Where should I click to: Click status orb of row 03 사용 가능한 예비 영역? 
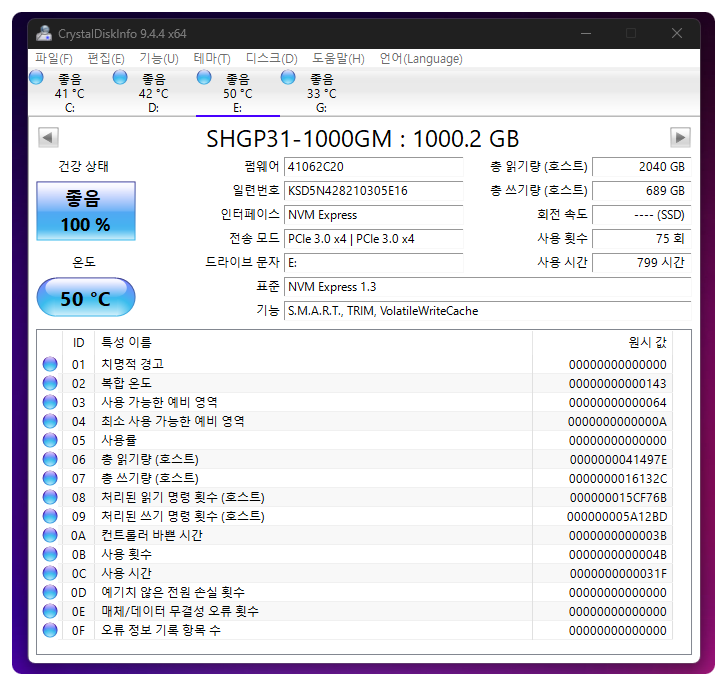coord(50,402)
